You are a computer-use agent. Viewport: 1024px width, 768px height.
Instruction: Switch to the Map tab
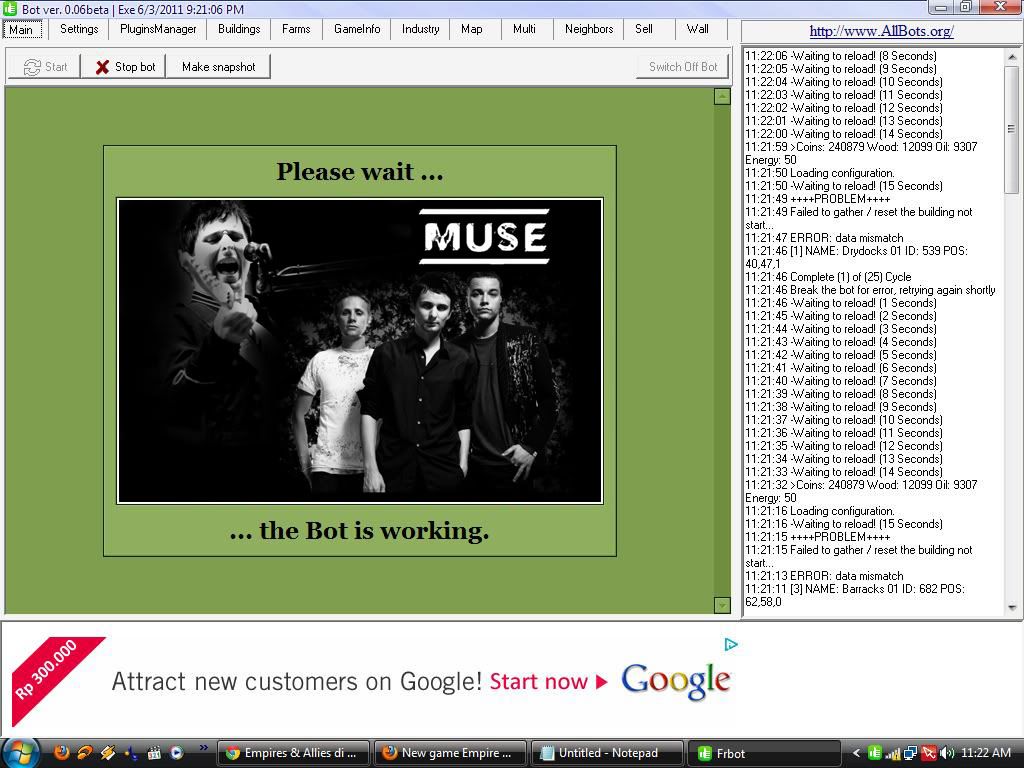click(x=472, y=29)
